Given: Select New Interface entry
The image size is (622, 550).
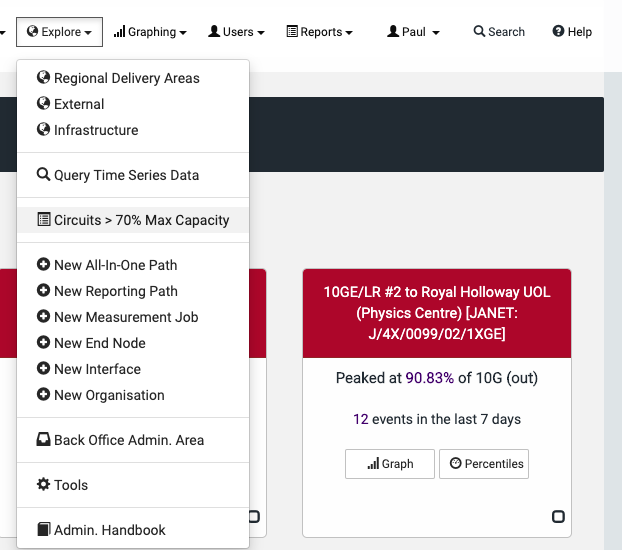Looking at the screenshot, I should tap(133, 369).
